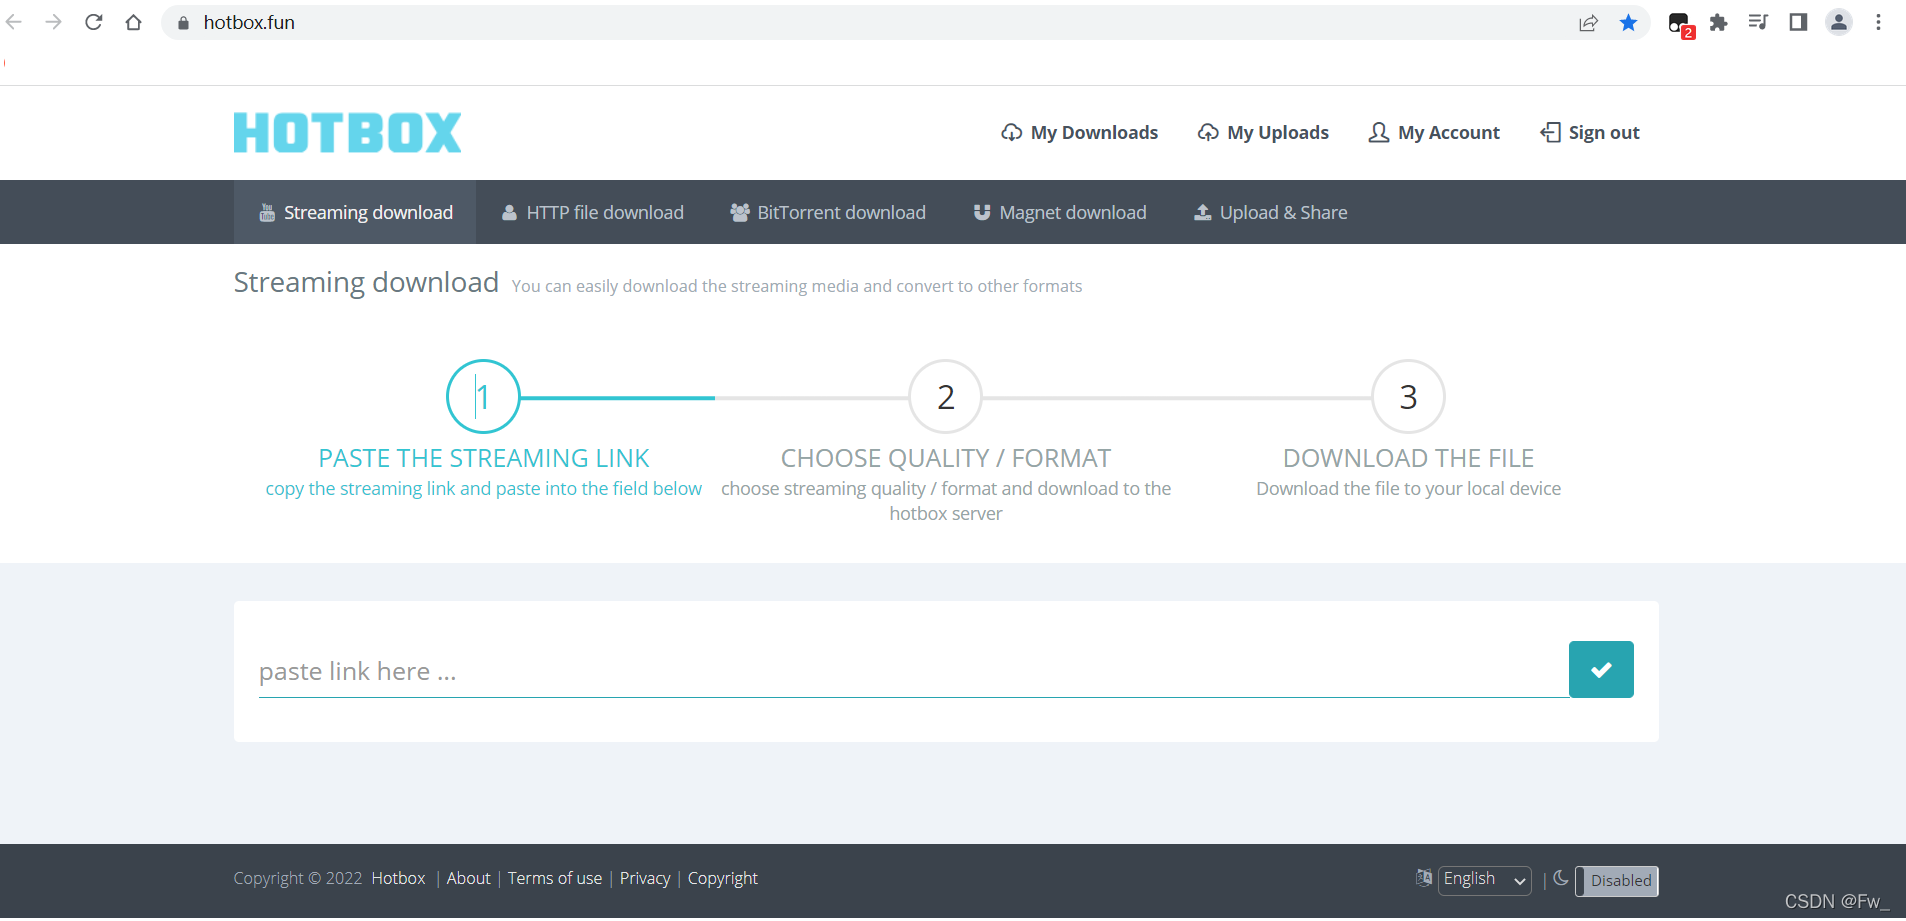Open media control playlist icon
The width and height of the screenshot is (1906, 921).
tap(1759, 22)
